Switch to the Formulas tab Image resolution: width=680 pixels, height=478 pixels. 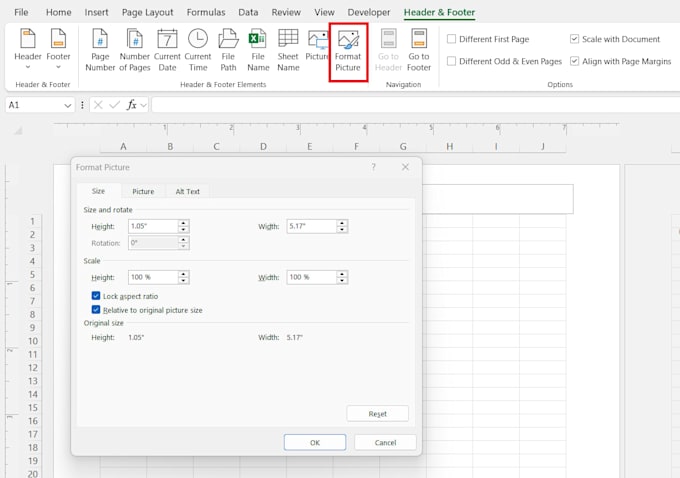pos(206,12)
